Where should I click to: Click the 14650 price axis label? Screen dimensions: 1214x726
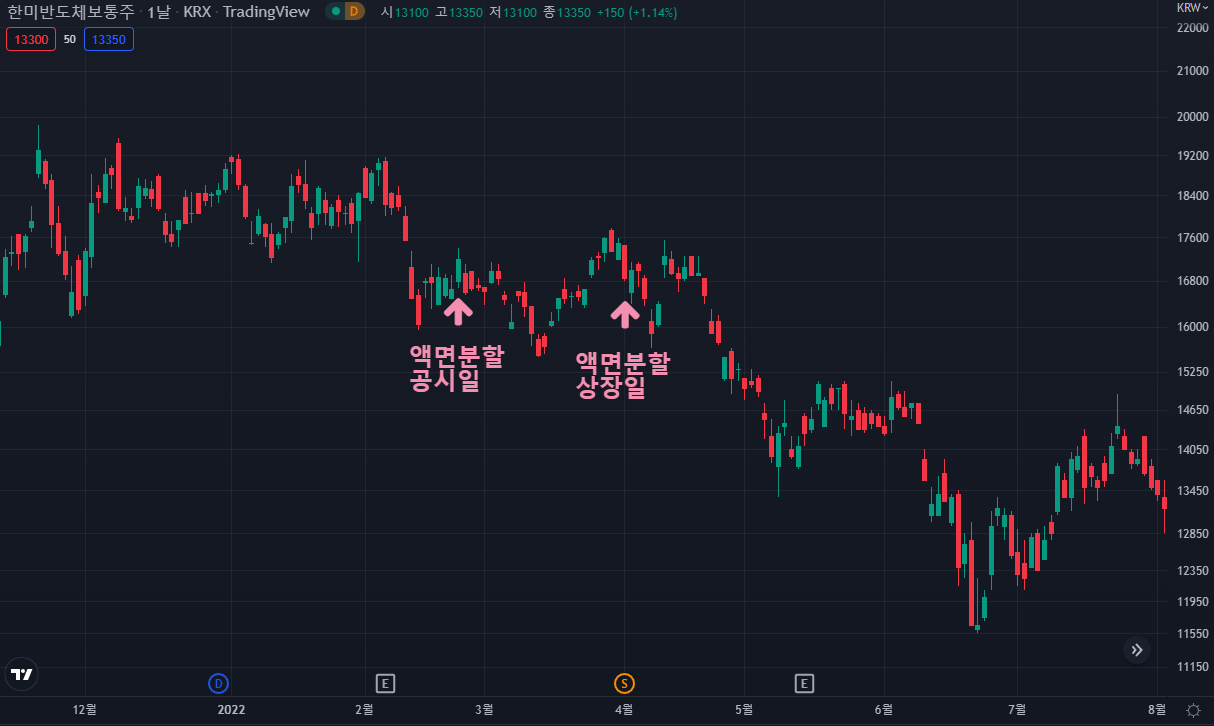pos(1192,410)
